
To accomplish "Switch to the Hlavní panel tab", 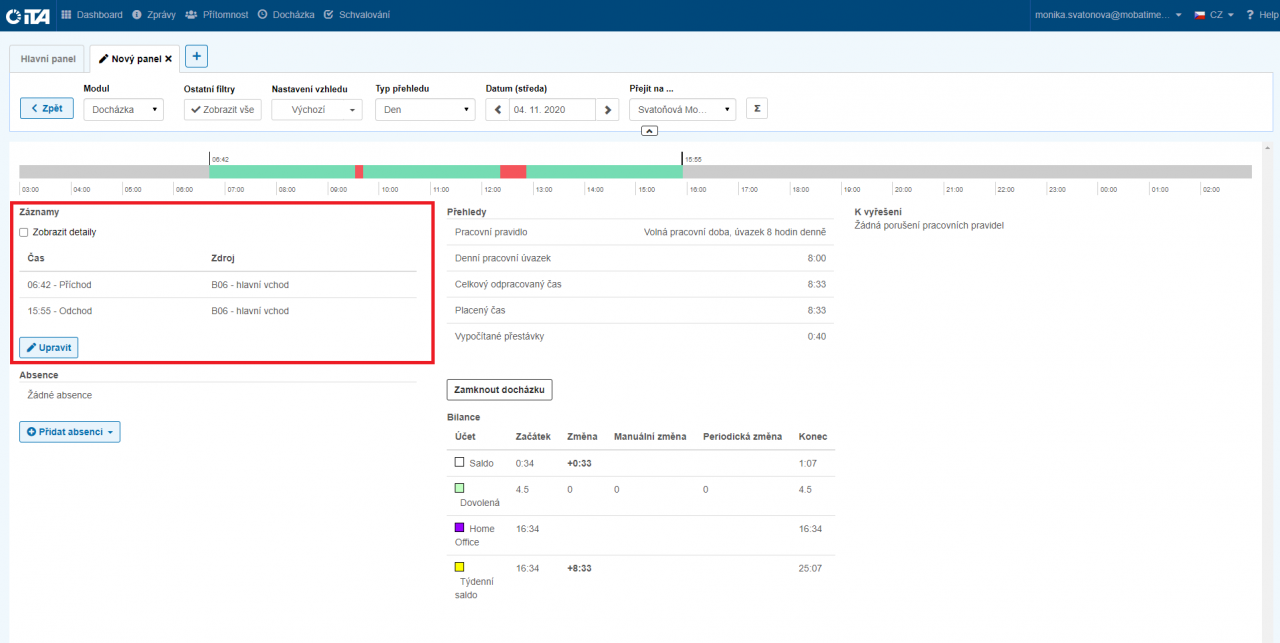I will click(x=48, y=59).
